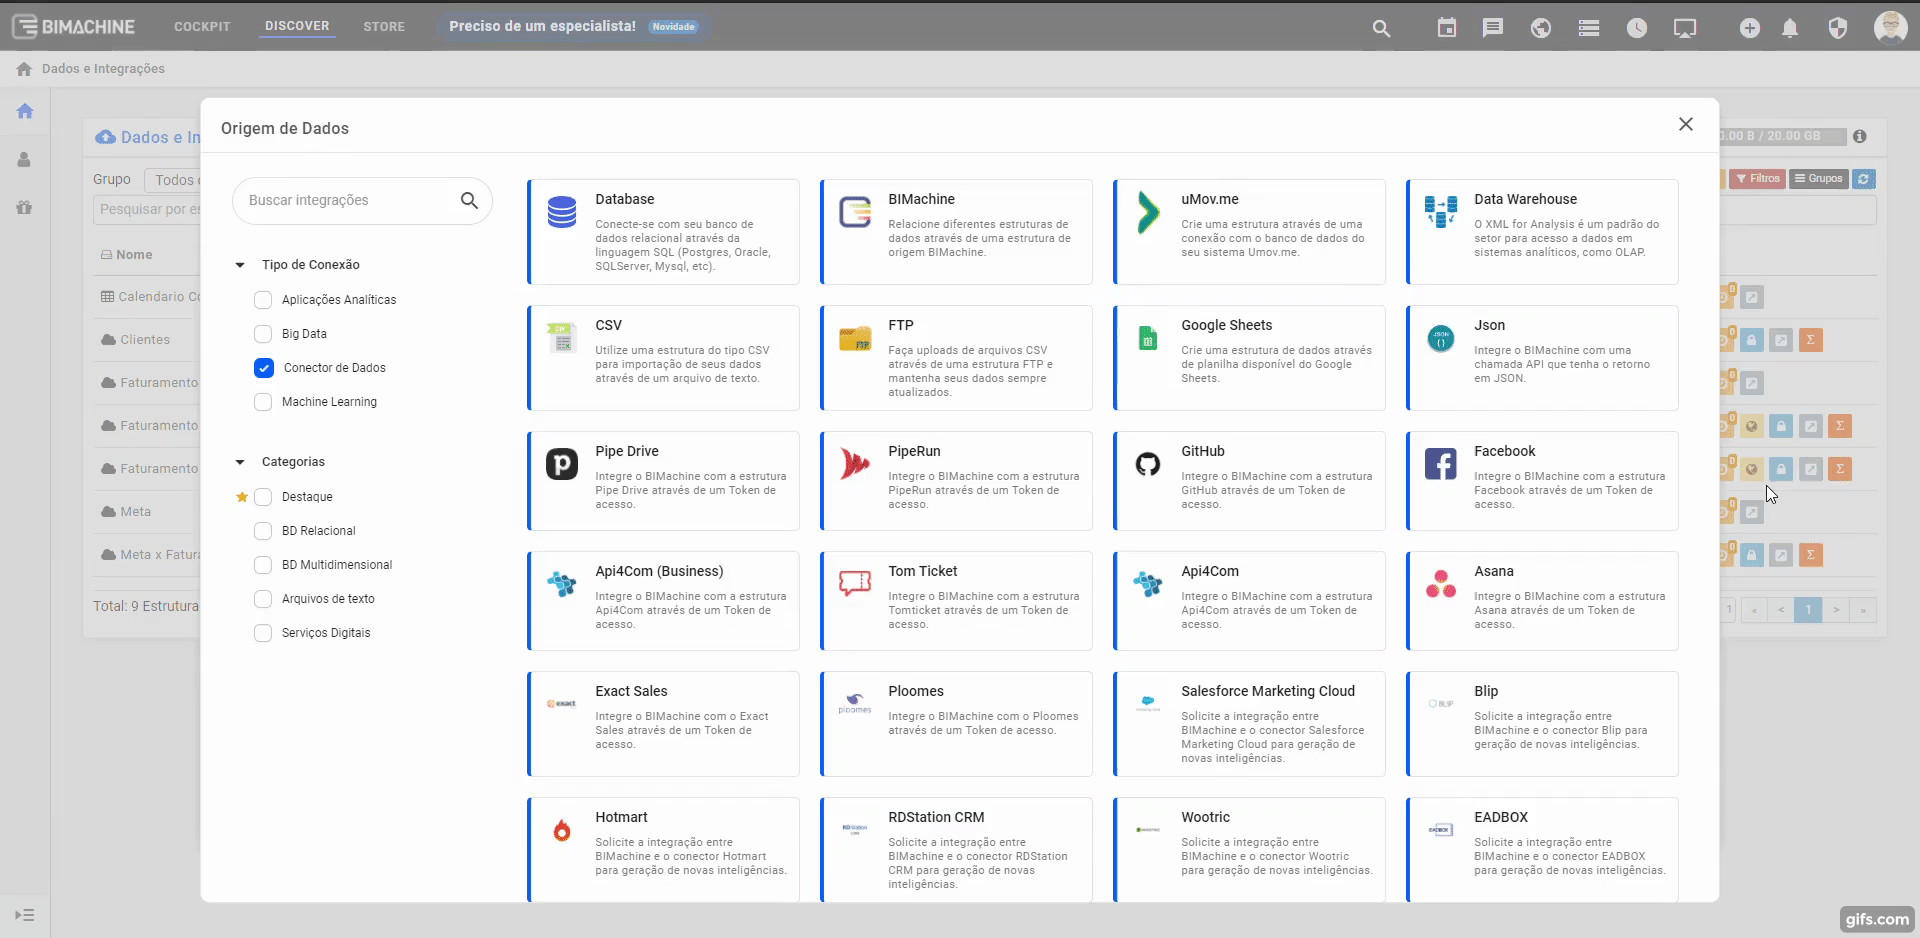
Task: Select the Asana connector card
Action: click(1542, 601)
